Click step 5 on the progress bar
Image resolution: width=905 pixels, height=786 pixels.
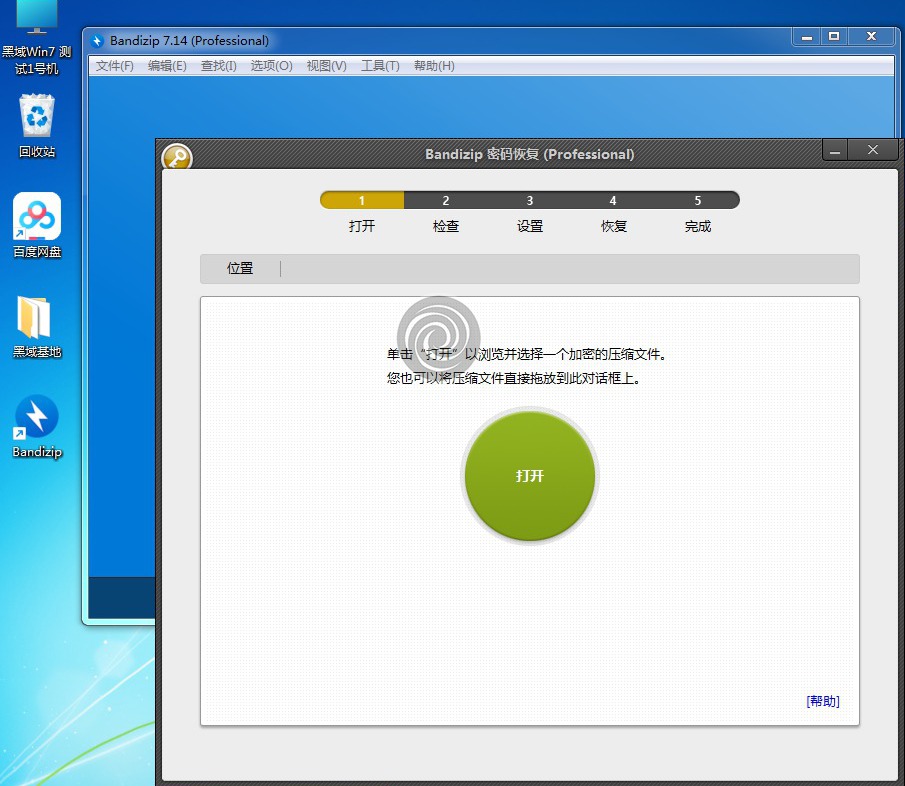click(x=697, y=200)
